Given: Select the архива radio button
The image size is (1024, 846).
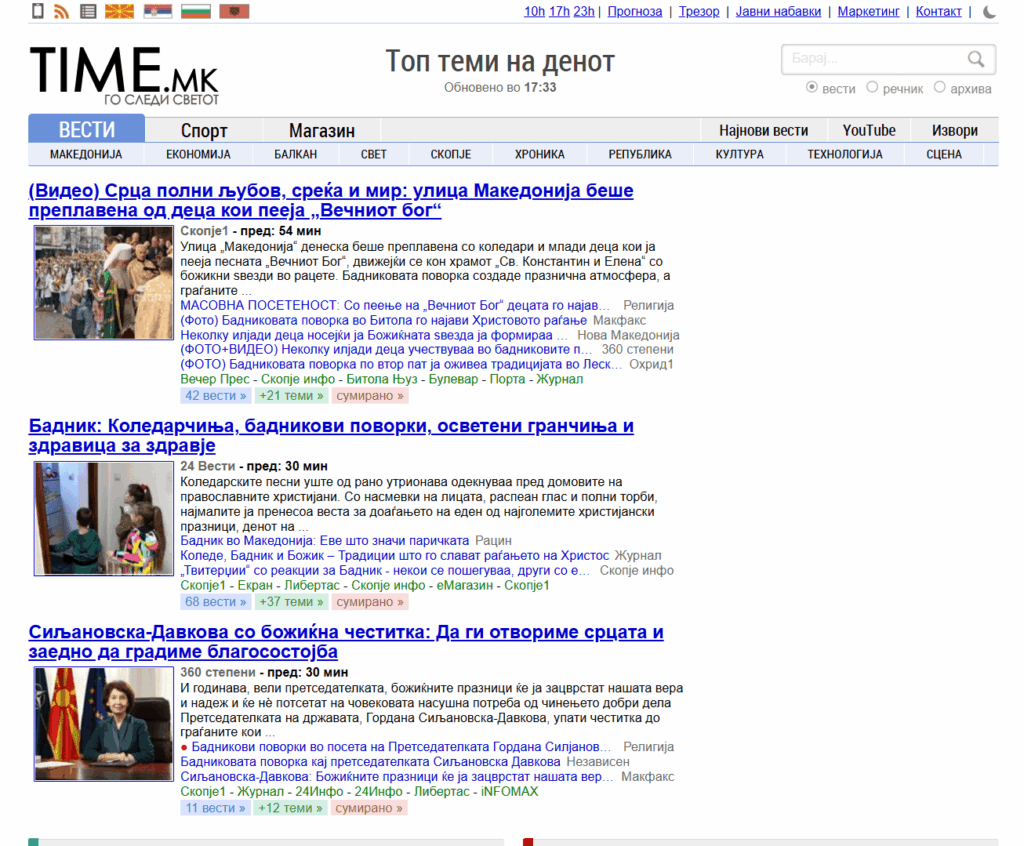Looking at the screenshot, I should (938, 88).
